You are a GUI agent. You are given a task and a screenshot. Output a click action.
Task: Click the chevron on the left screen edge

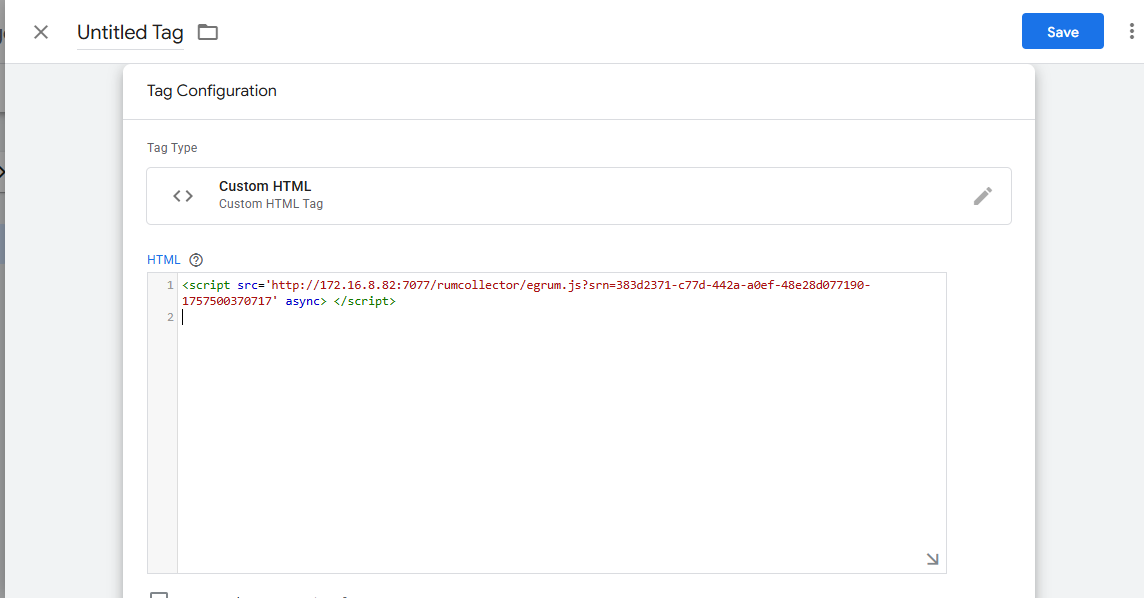pyautogui.click(x=4, y=170)
